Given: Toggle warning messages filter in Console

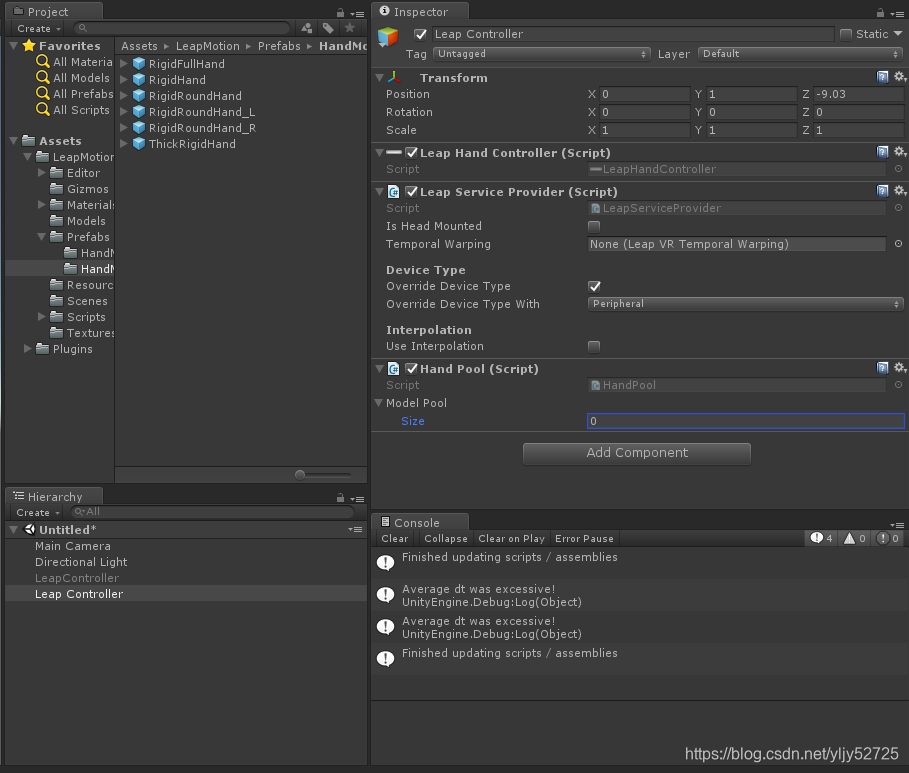Looking at the screenshot, I should click(x=855, y=538).
